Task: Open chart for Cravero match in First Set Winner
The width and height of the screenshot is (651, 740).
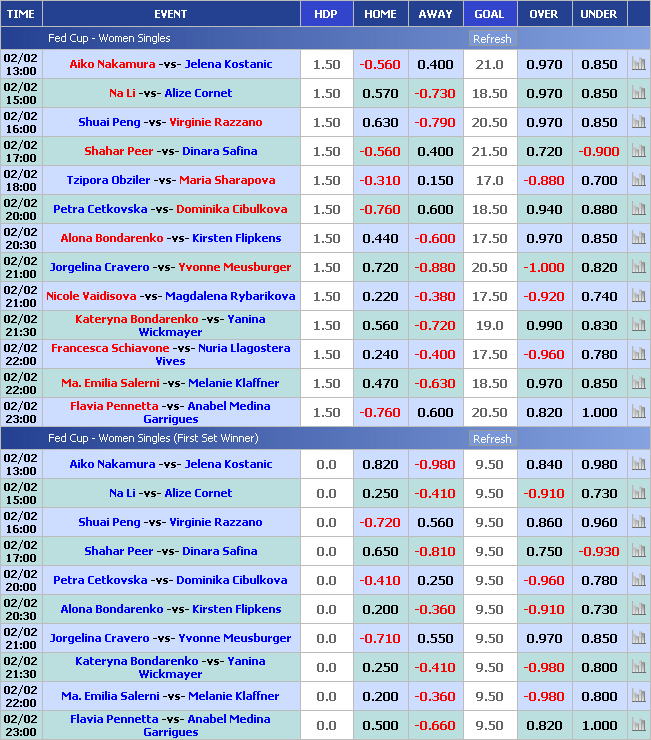Action: coord(638,638)
